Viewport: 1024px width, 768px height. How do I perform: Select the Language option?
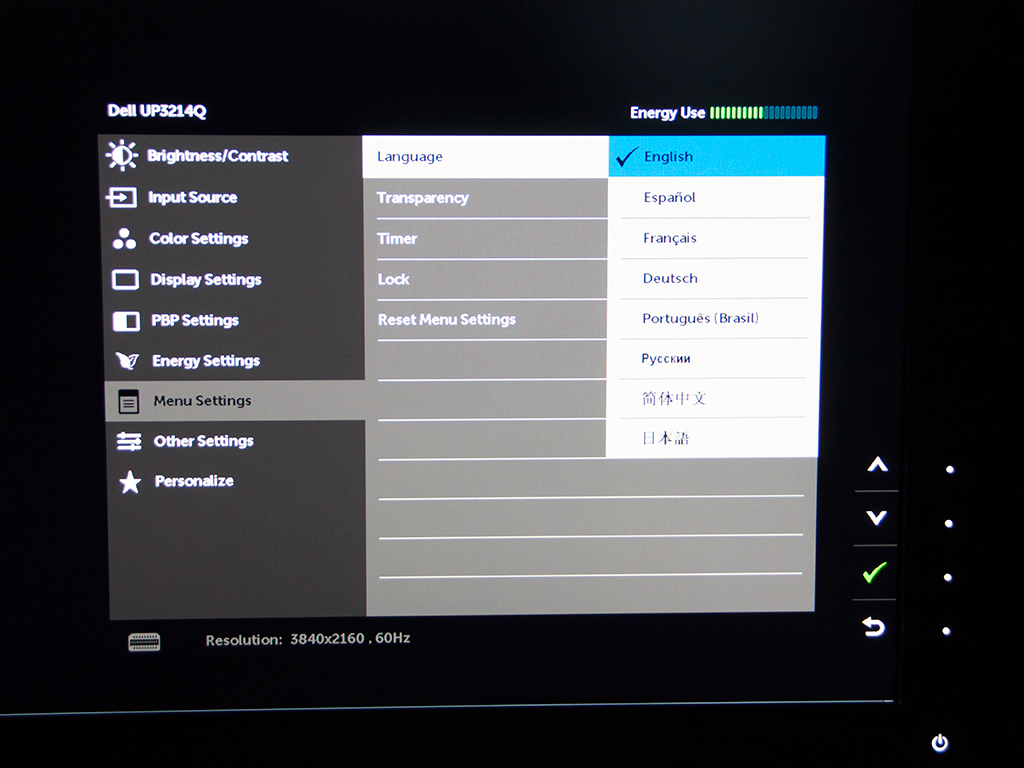tap(485, 157)
